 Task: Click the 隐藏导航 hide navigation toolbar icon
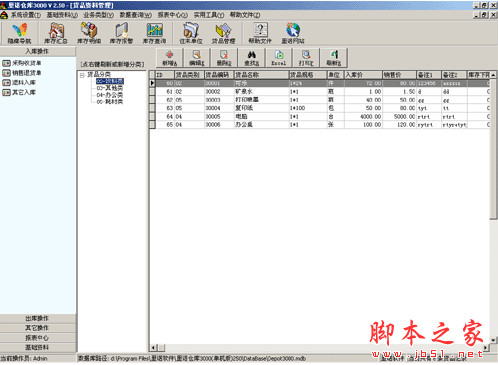pos(20,33)
